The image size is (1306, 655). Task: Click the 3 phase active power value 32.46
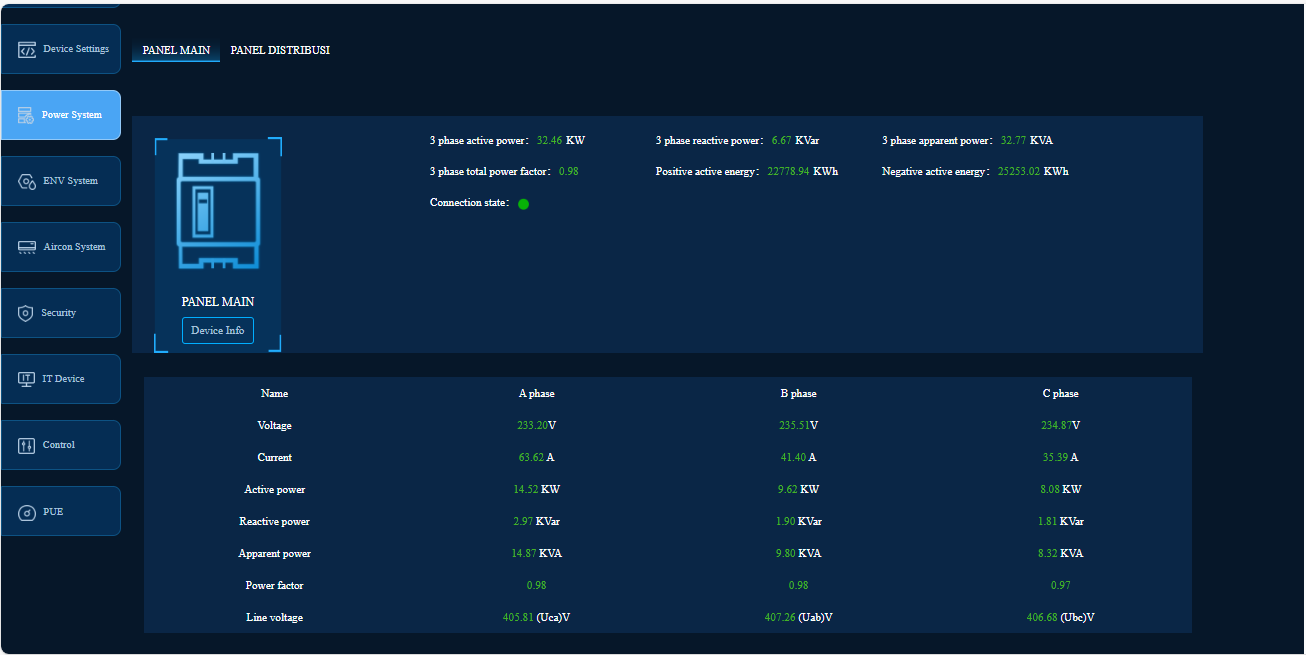click(550, 141)
